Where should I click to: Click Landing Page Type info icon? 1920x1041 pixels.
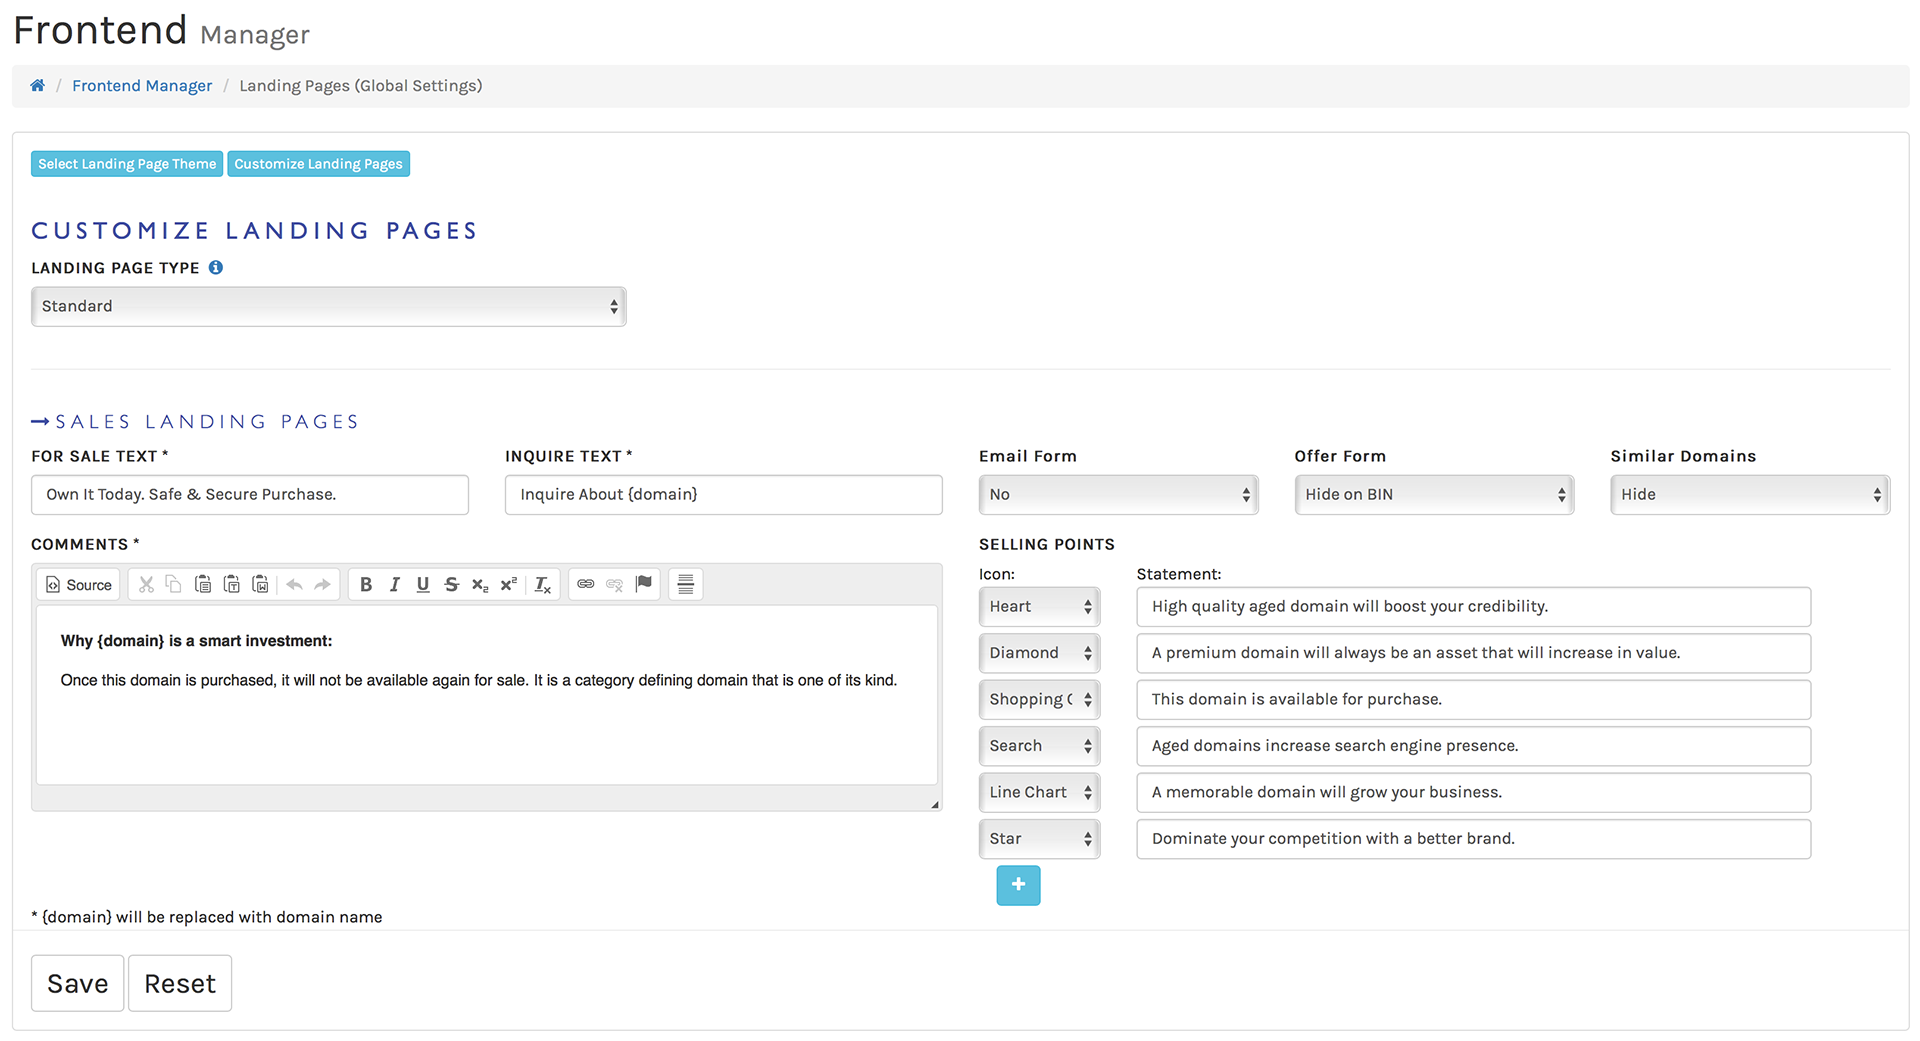click(216, 268)
